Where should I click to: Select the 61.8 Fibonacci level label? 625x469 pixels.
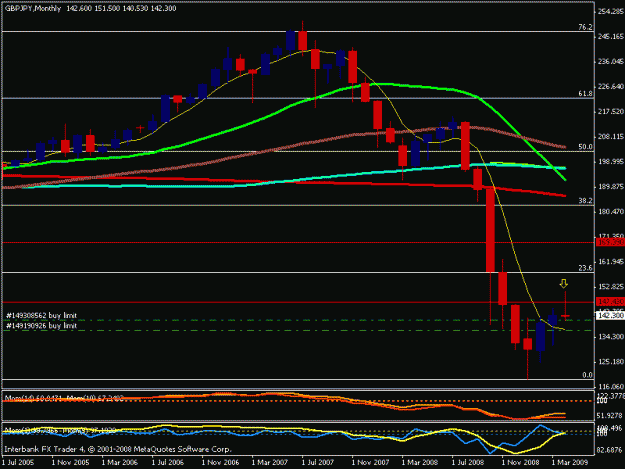[585, 94]
